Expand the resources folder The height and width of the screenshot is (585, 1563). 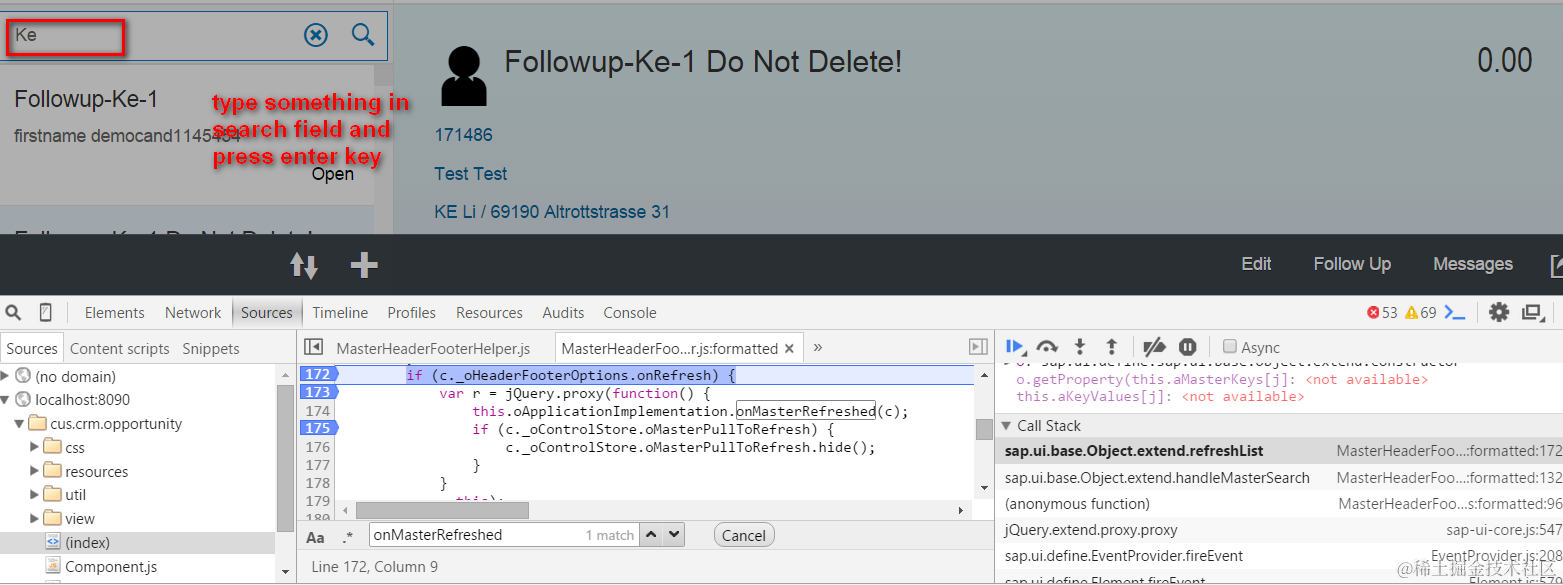(x=34, y=471)
